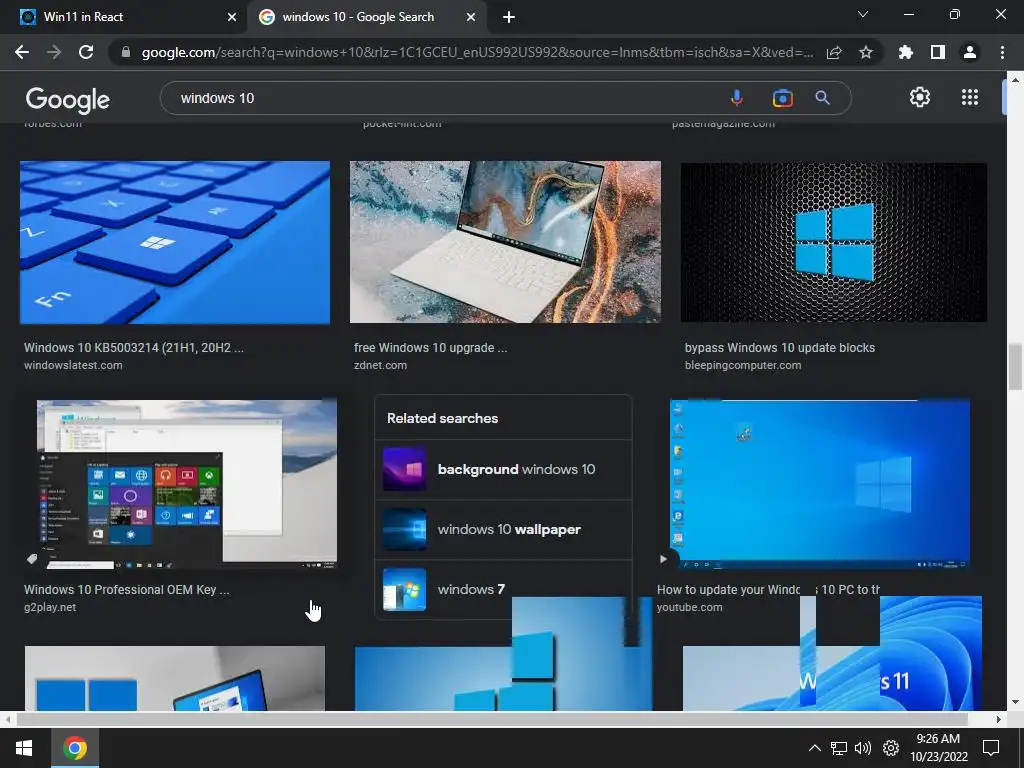Open the free Windows 10 upgrade result title

pyautogui.click(x=430, y=347)
